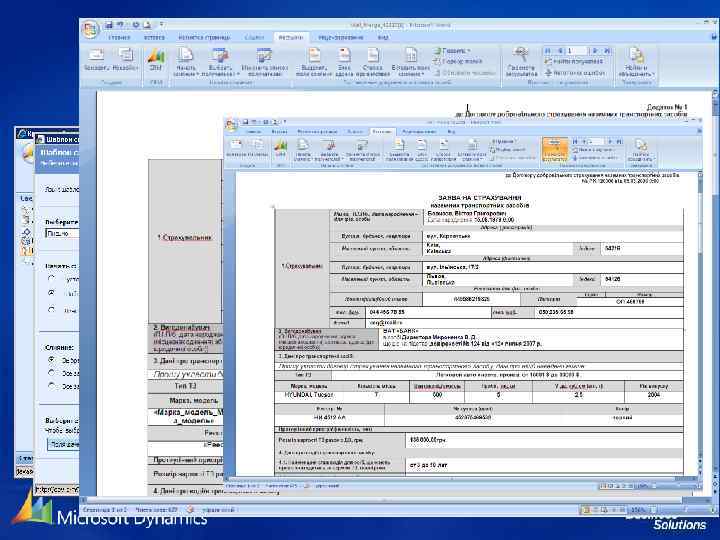Click Найти получателя in back Word ribbon
720x540 pixels.
(x=574, y=62)
